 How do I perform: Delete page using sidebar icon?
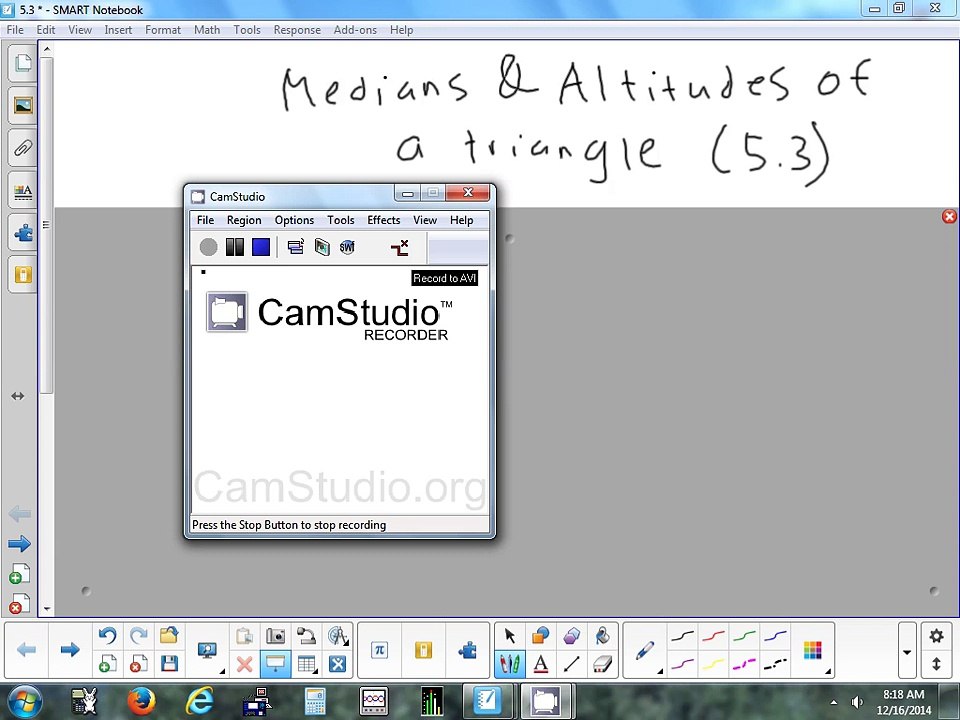[x=20, y=604]
